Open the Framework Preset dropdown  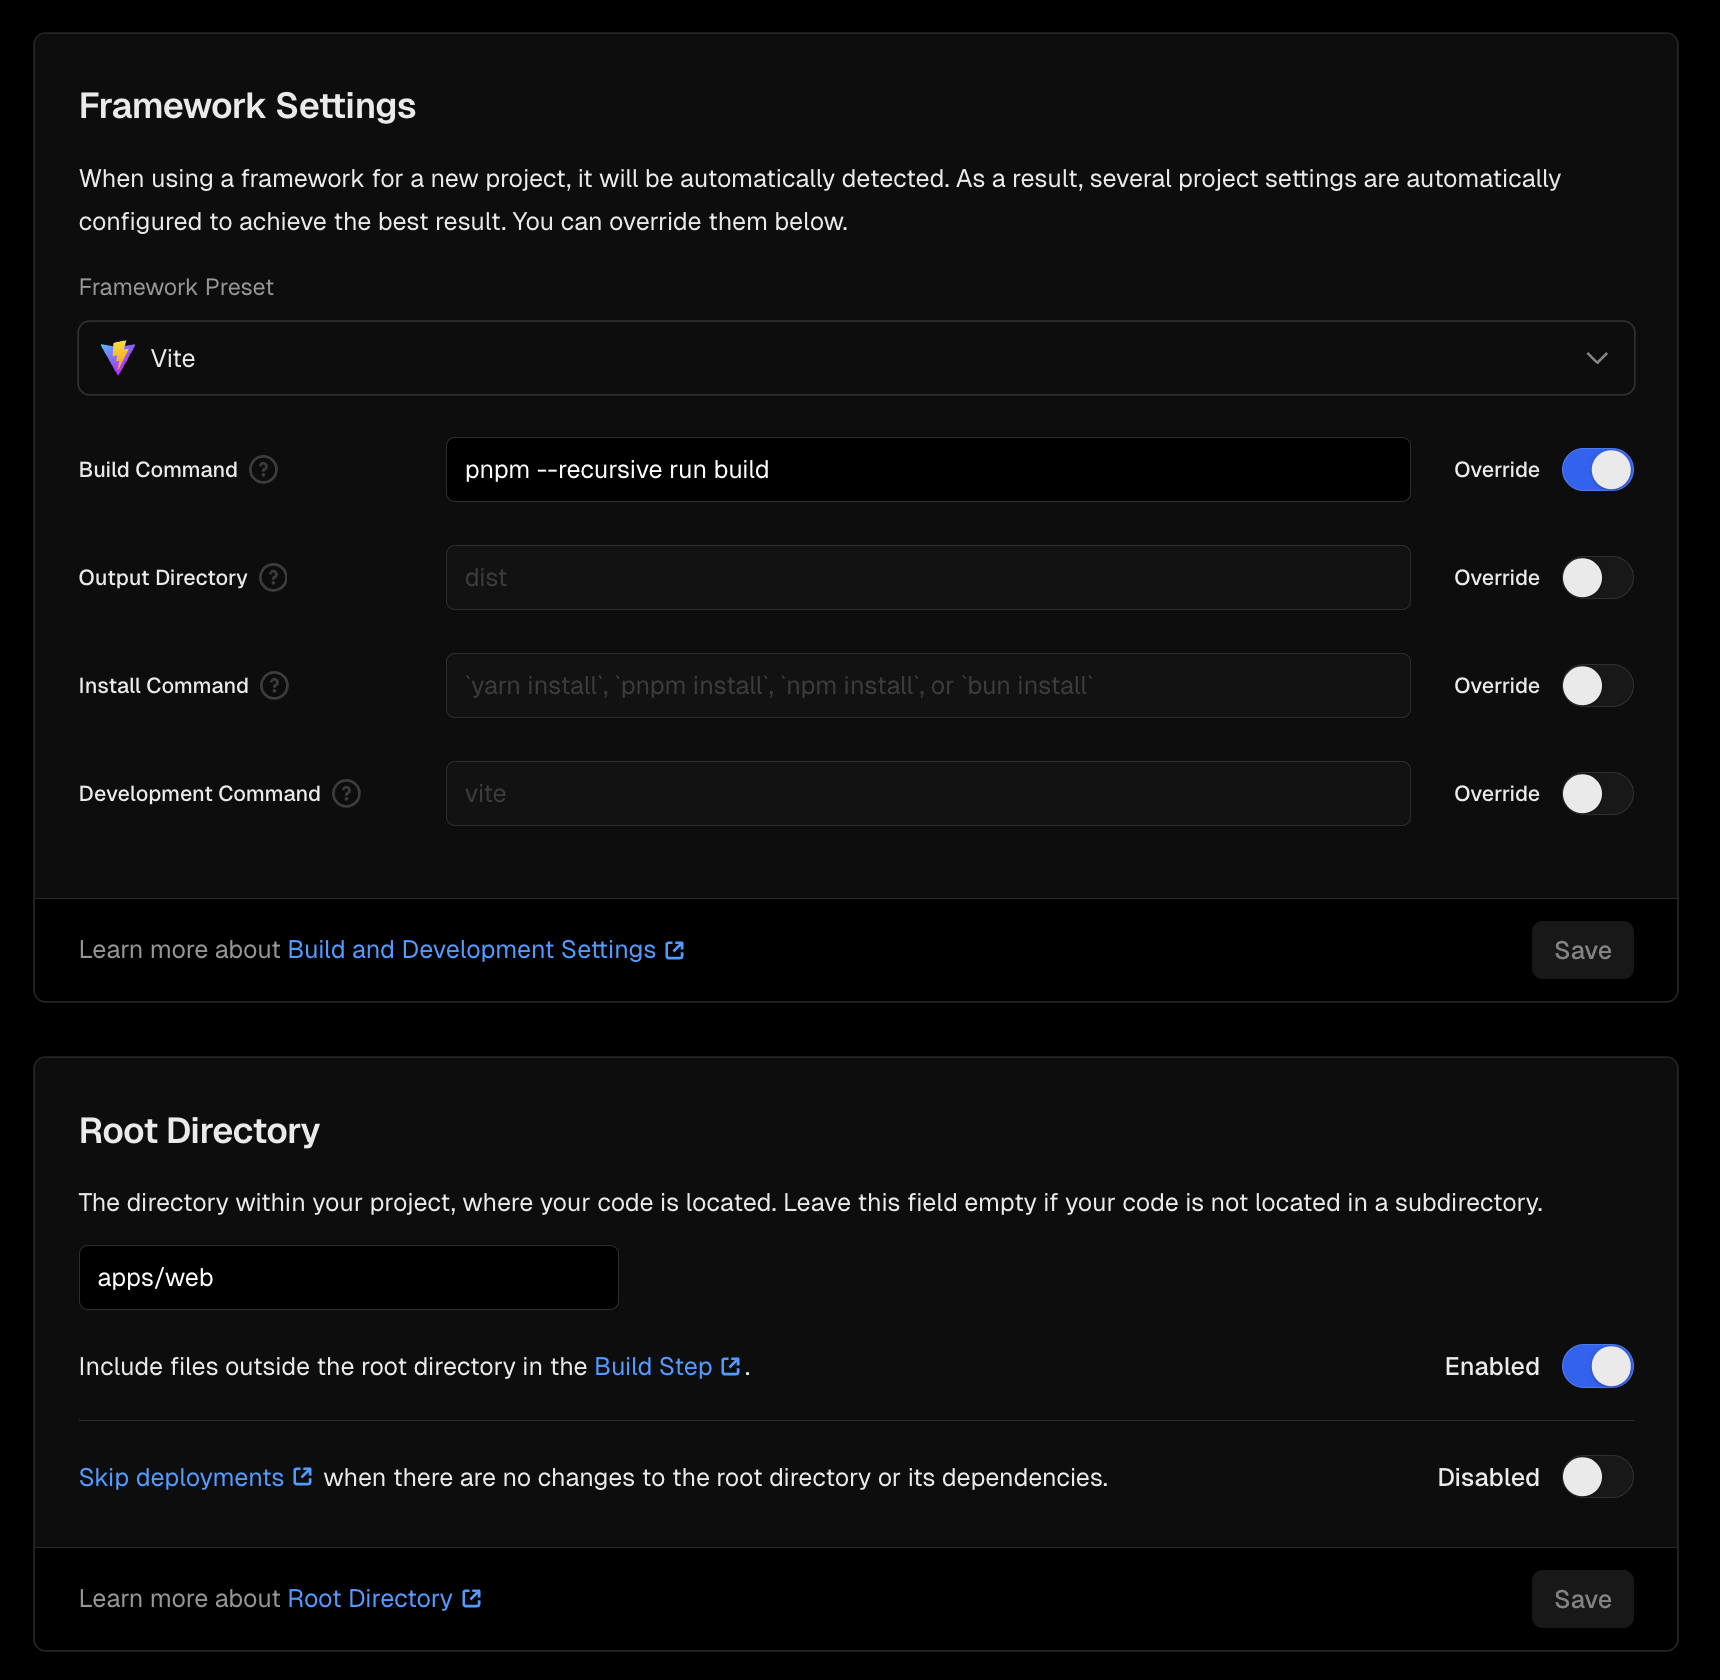pos(856,358)
